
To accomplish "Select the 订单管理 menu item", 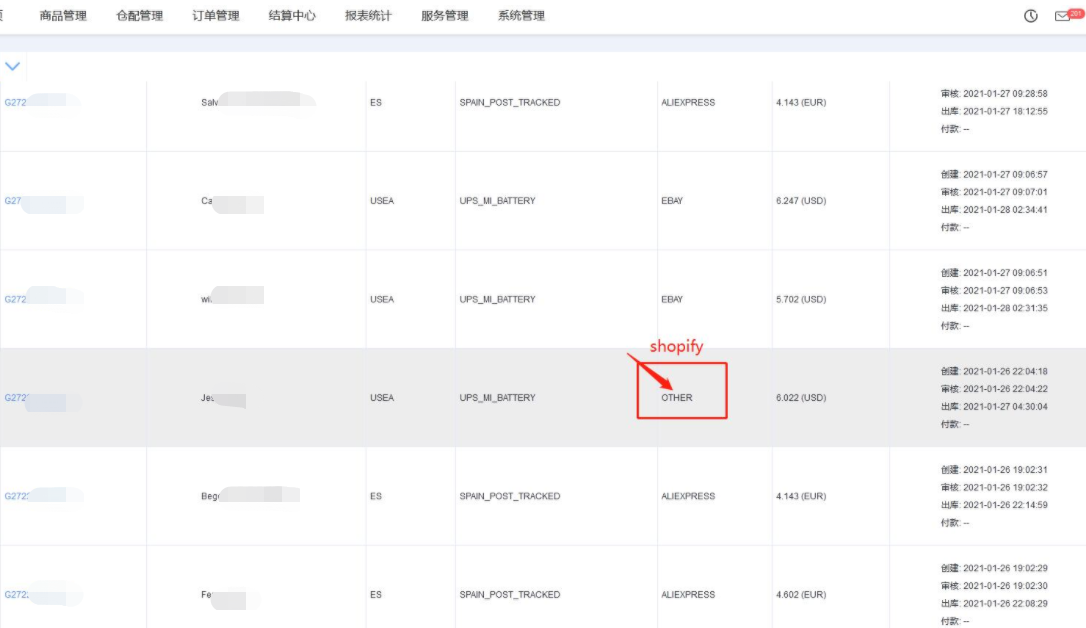I will pyautogui.click(x=216, y=16).
